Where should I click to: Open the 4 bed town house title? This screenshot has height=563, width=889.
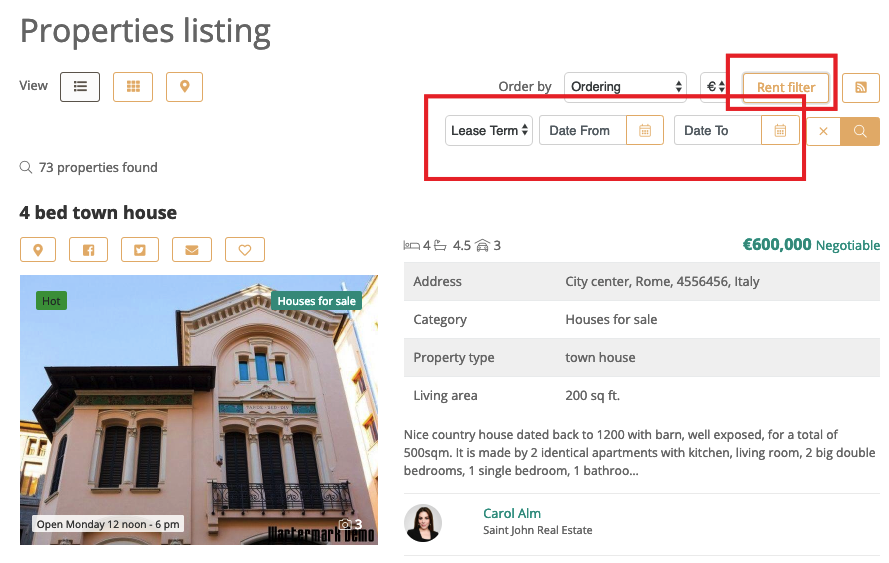(x=98, y=213)
